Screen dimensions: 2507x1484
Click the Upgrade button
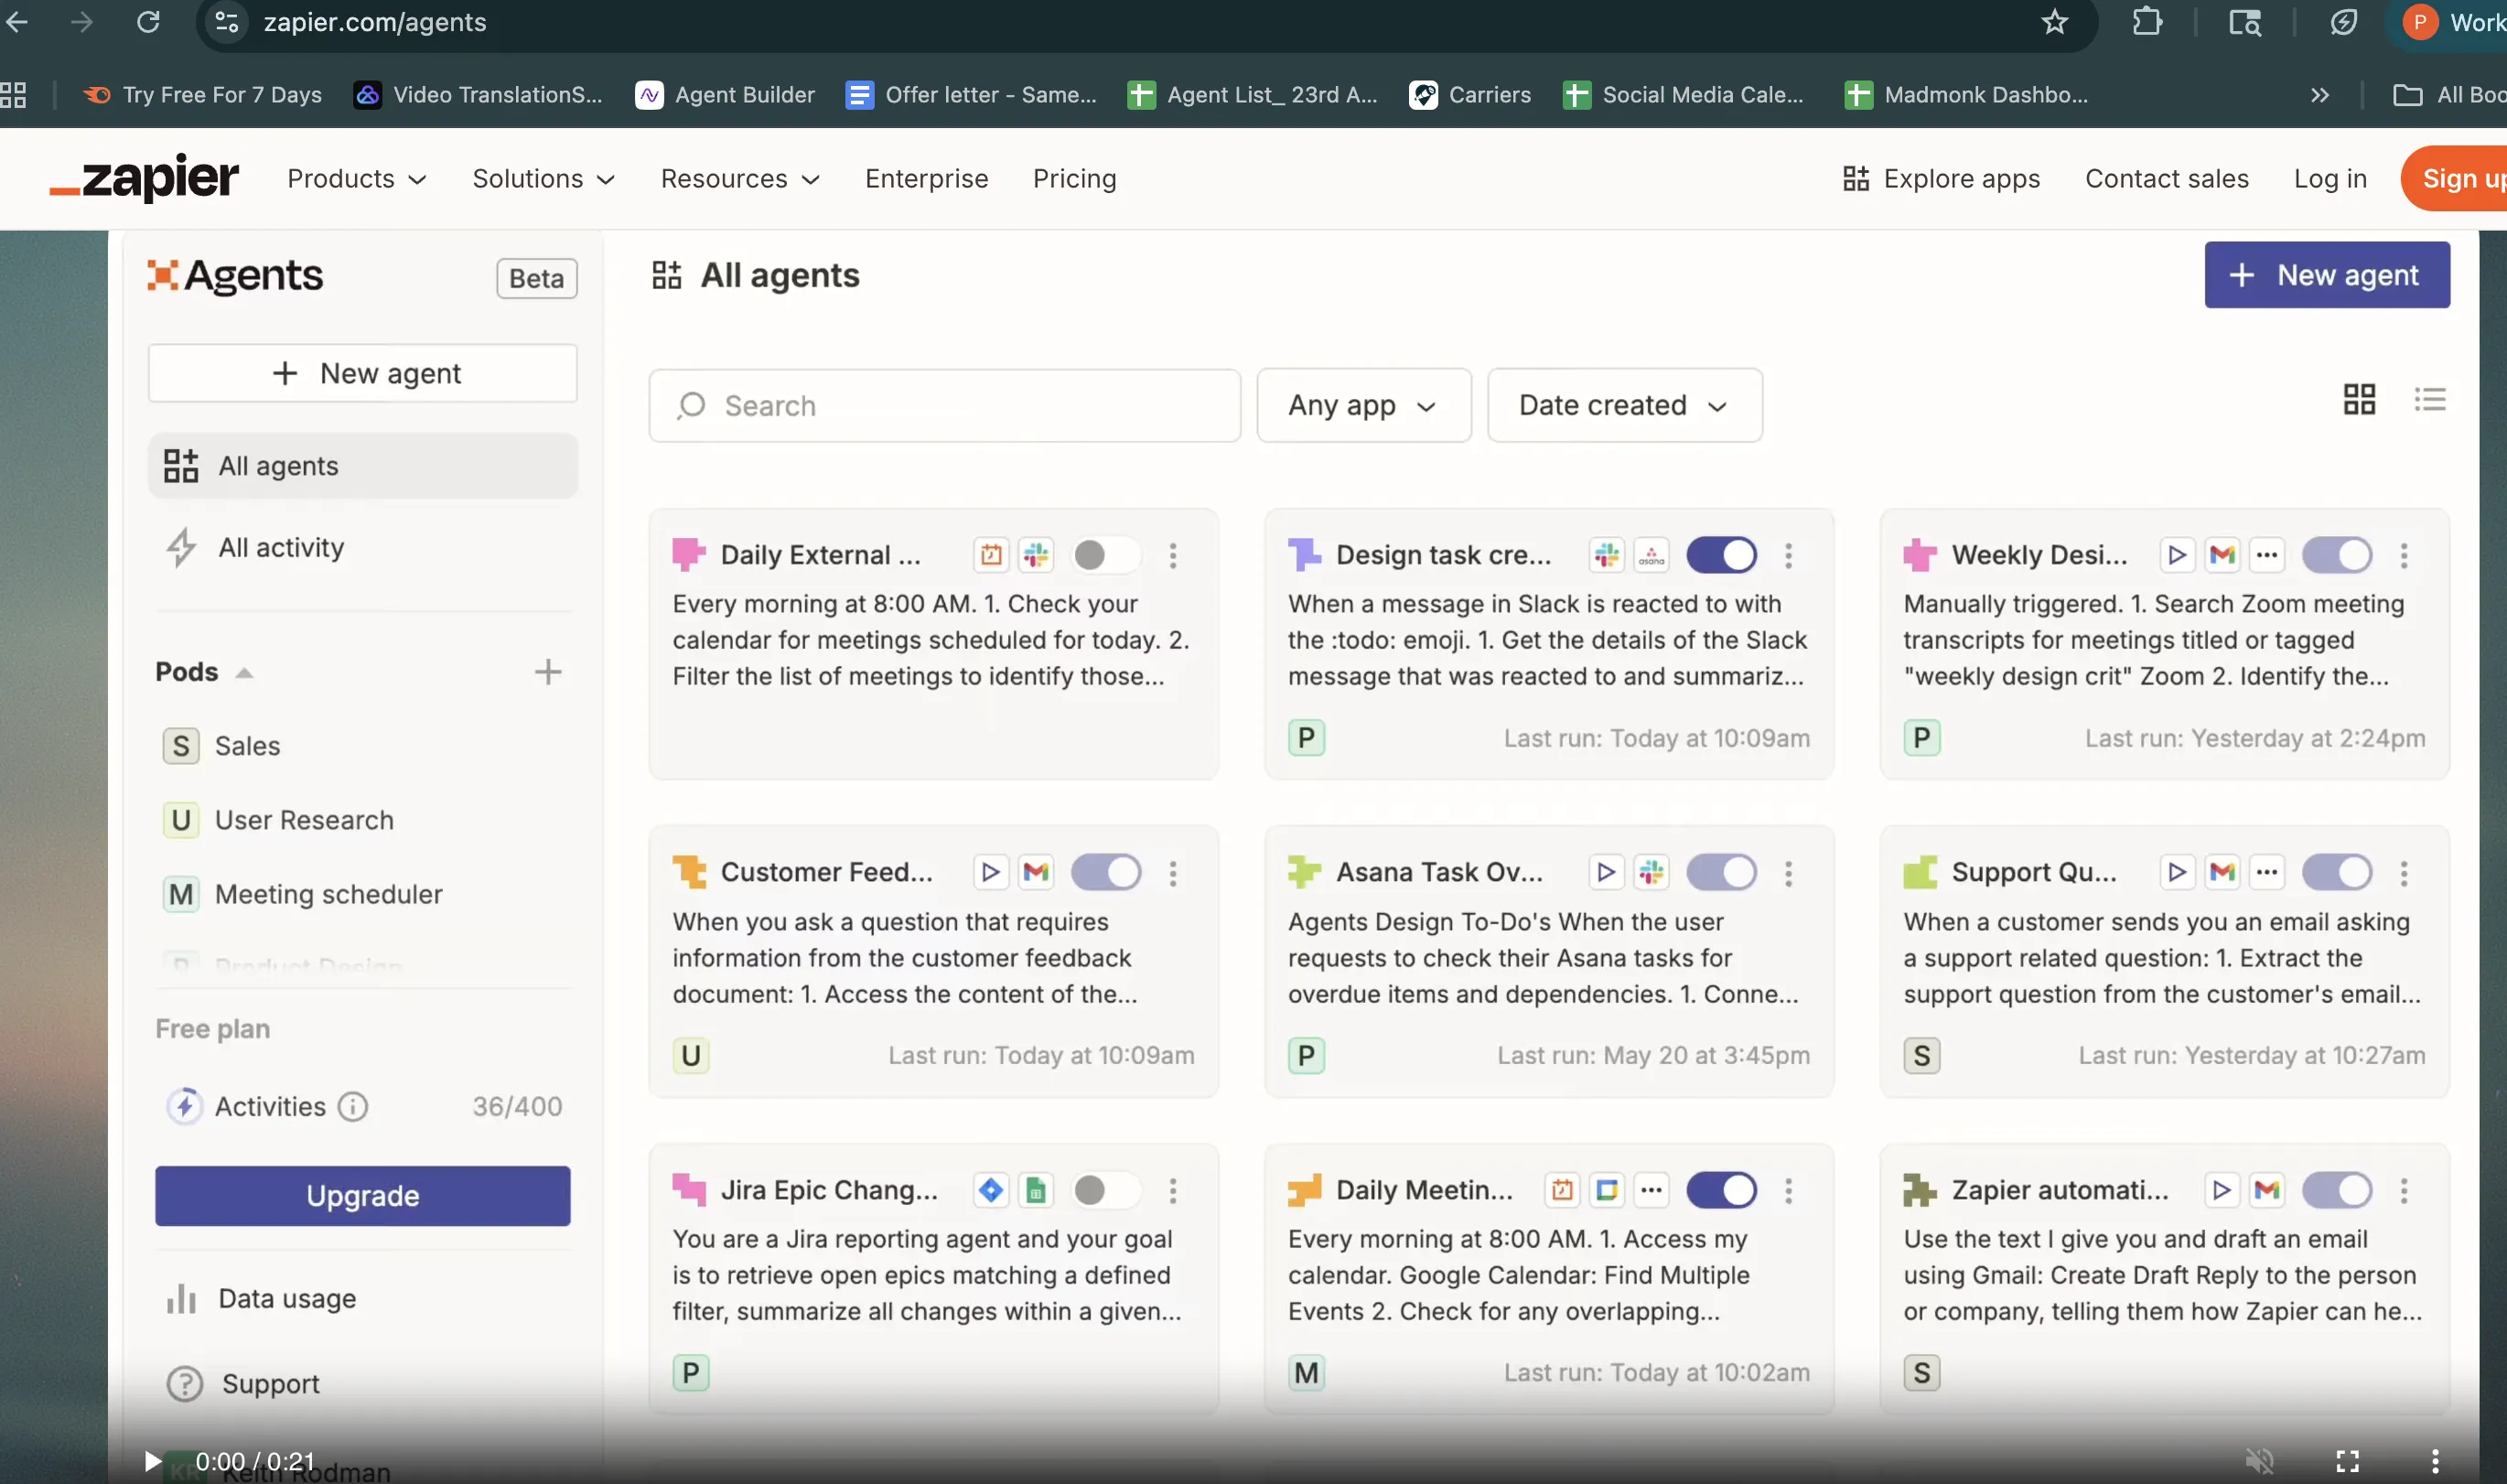click(x=363, y=1196)
